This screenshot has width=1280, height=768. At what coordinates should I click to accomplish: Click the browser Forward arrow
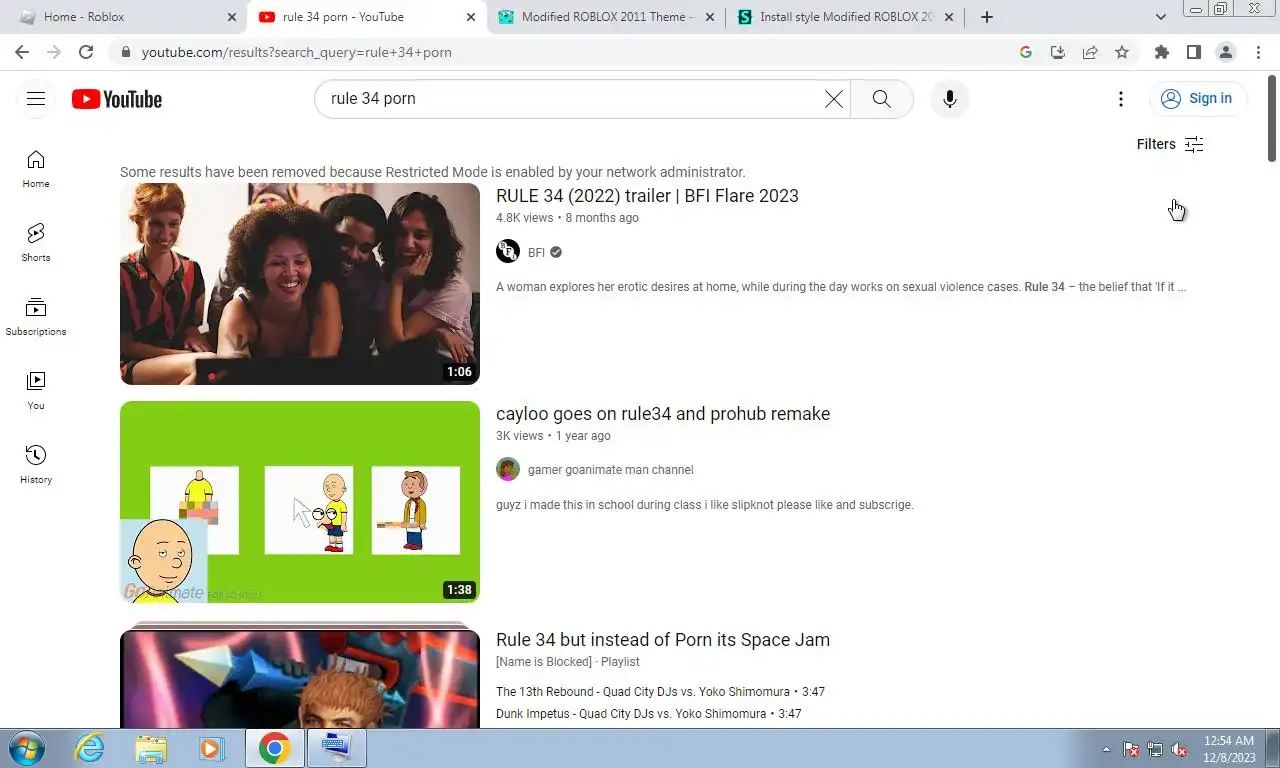tap(54, 52)
